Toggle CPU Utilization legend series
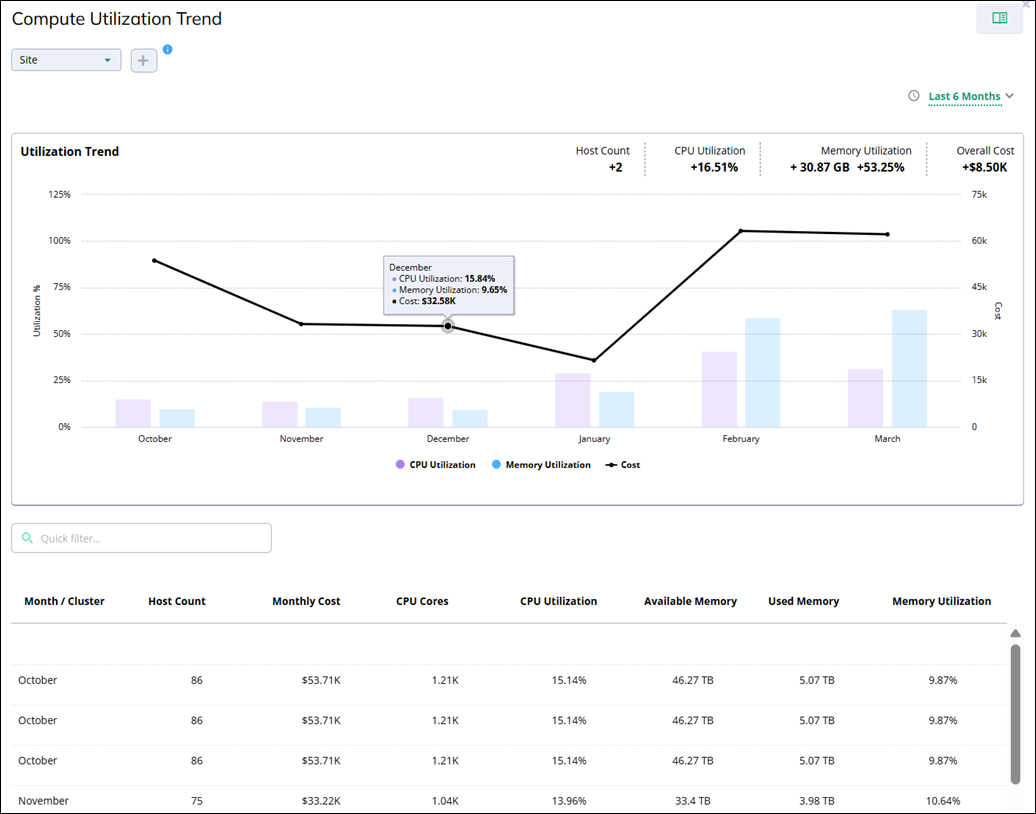Viewport: 1036px width, 814px height. tap(436, 465)
